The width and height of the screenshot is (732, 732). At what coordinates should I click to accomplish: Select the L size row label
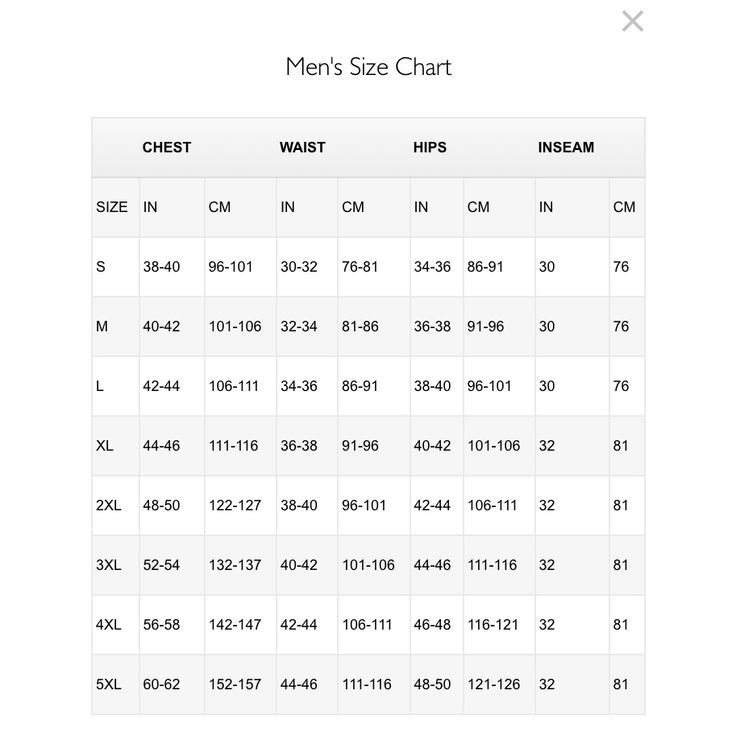100,386
